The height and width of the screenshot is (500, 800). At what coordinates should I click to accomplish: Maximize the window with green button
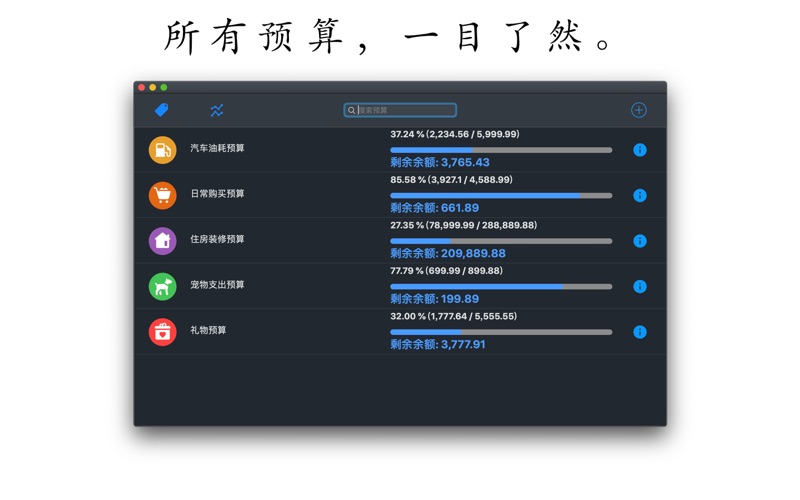164,87
